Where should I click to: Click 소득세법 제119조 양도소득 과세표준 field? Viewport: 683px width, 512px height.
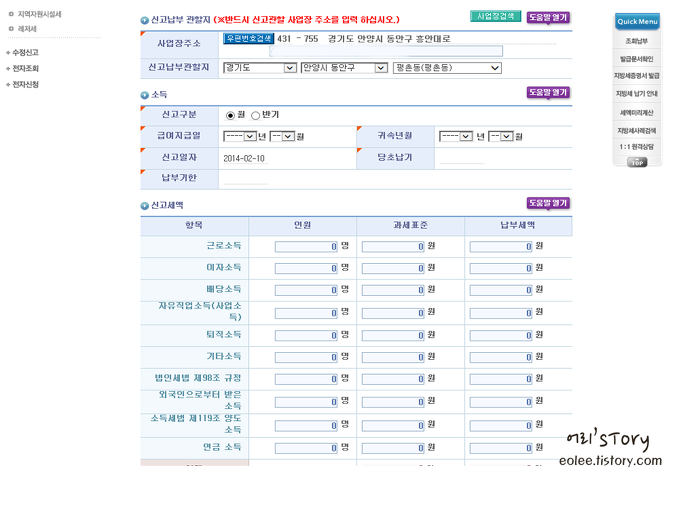[x=393, y=426]
